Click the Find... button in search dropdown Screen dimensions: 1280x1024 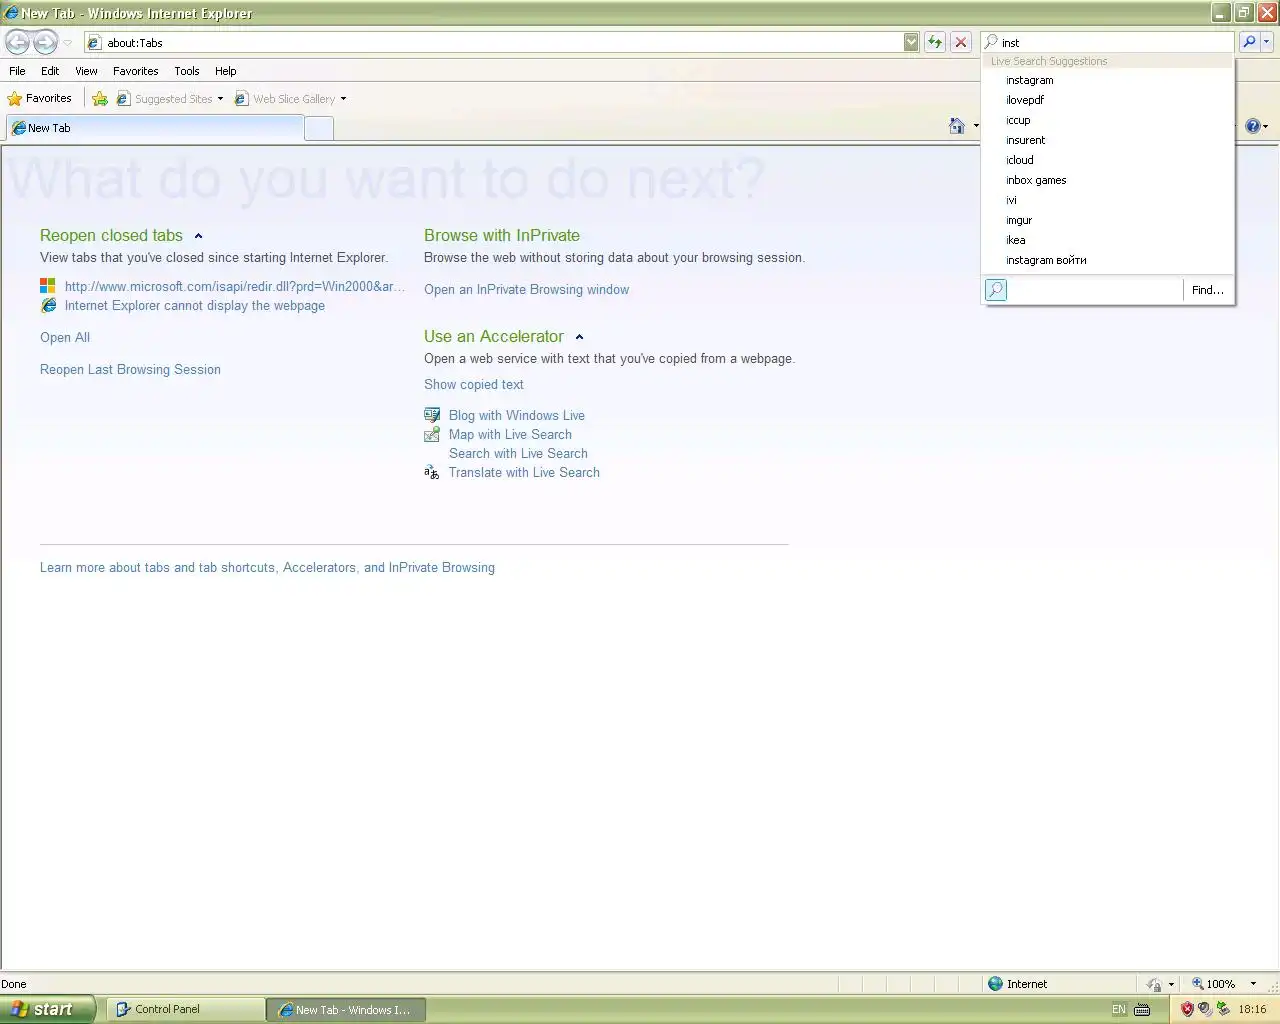1208,290
